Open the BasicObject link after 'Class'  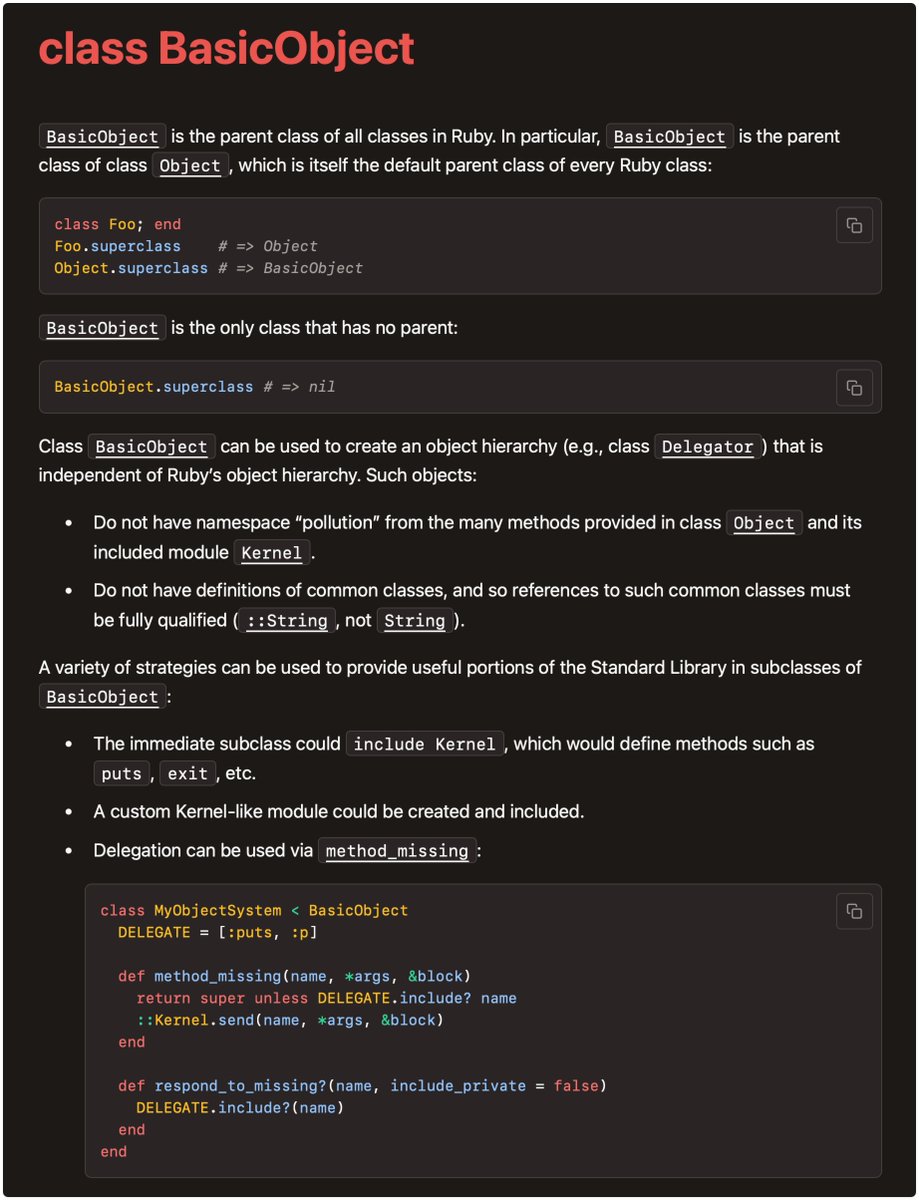[152, 447]
